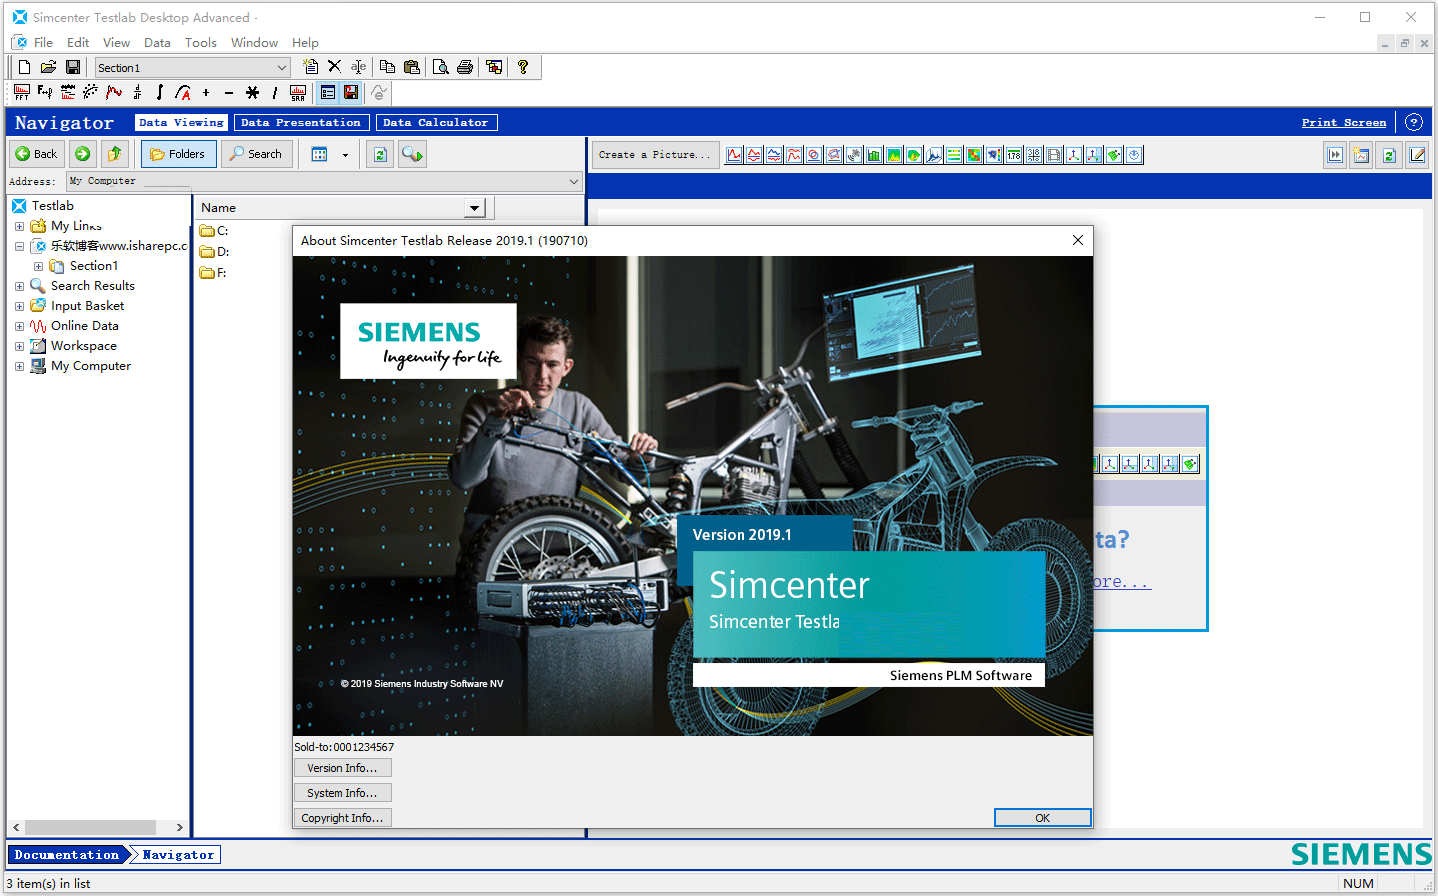This screenshot has height=896, width=1438.
Task: Expand the Search Results tree node
Action: coord(19,286)
